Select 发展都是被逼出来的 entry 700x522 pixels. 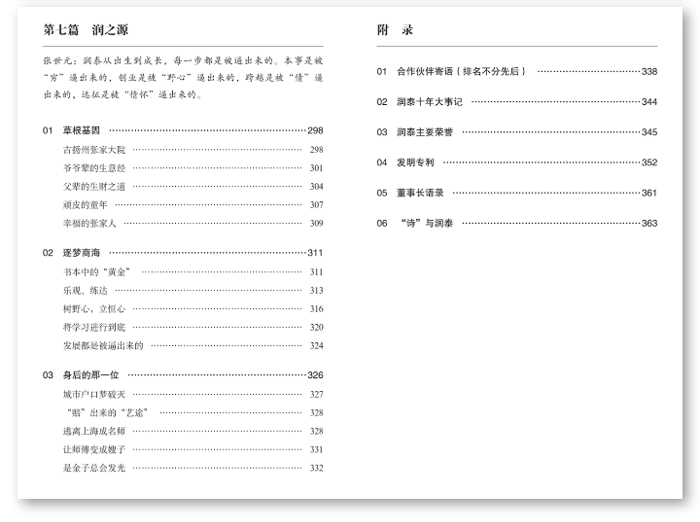click(102, 345)
